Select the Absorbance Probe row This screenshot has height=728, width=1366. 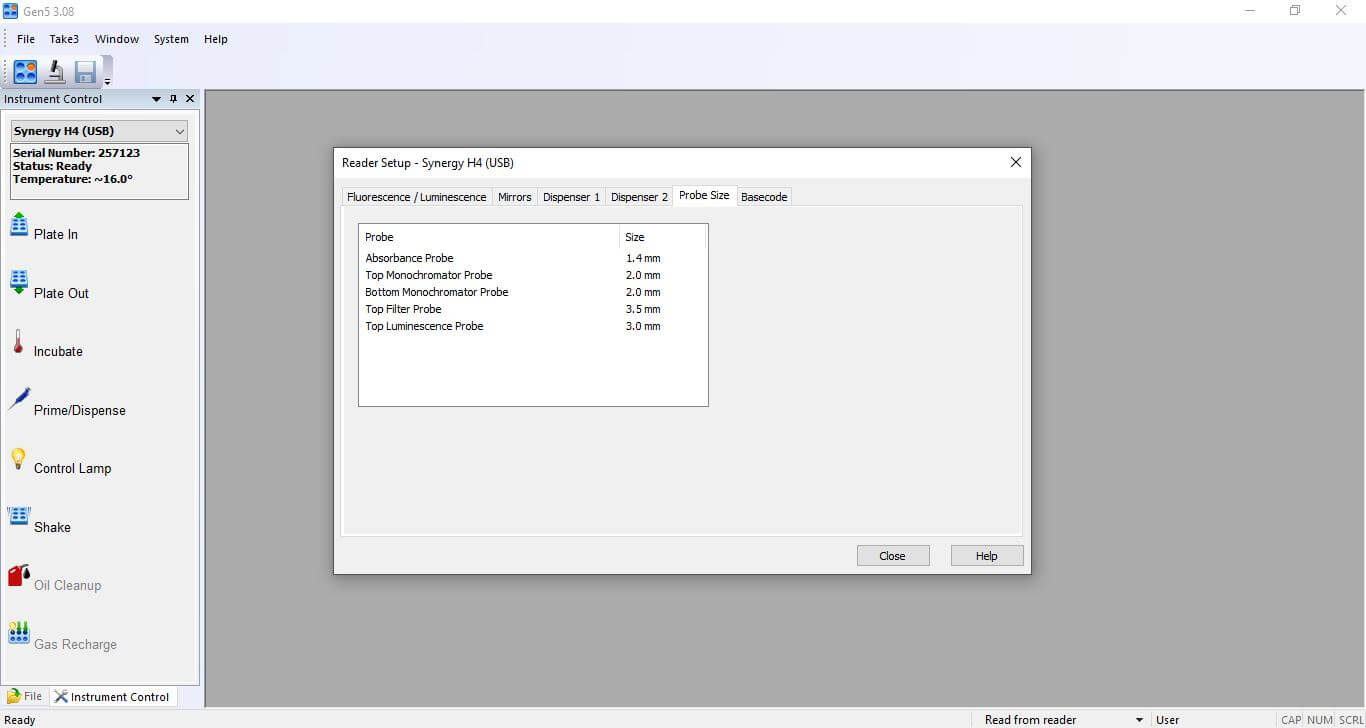pyautogui.click(x=410, y=258)
